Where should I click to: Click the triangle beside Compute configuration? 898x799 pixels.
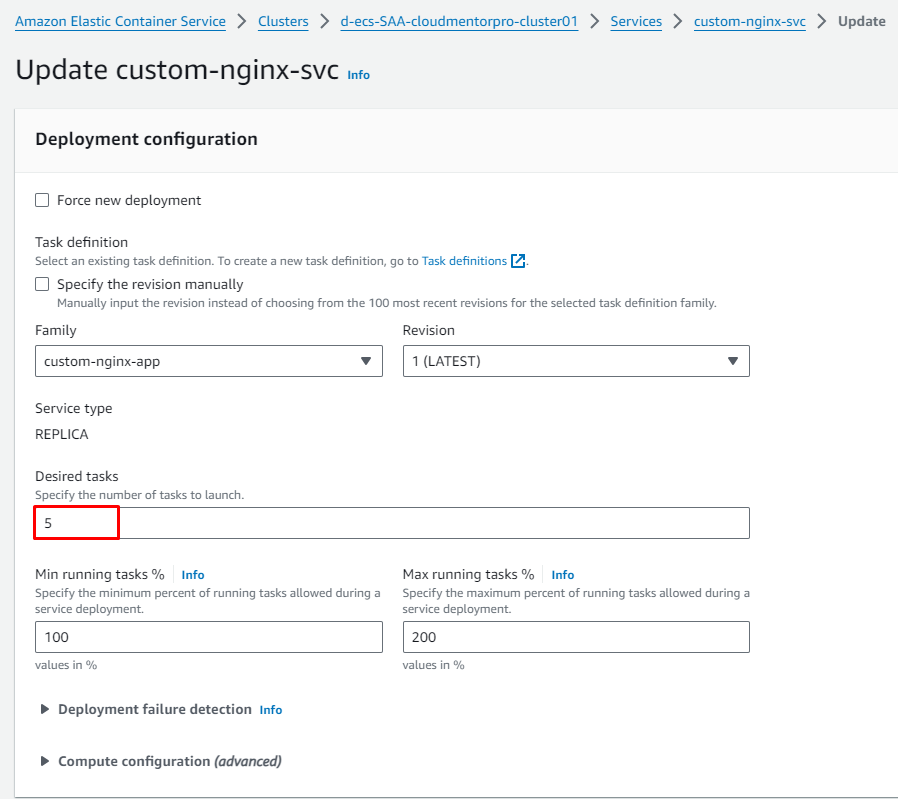[x=44, y=761]
